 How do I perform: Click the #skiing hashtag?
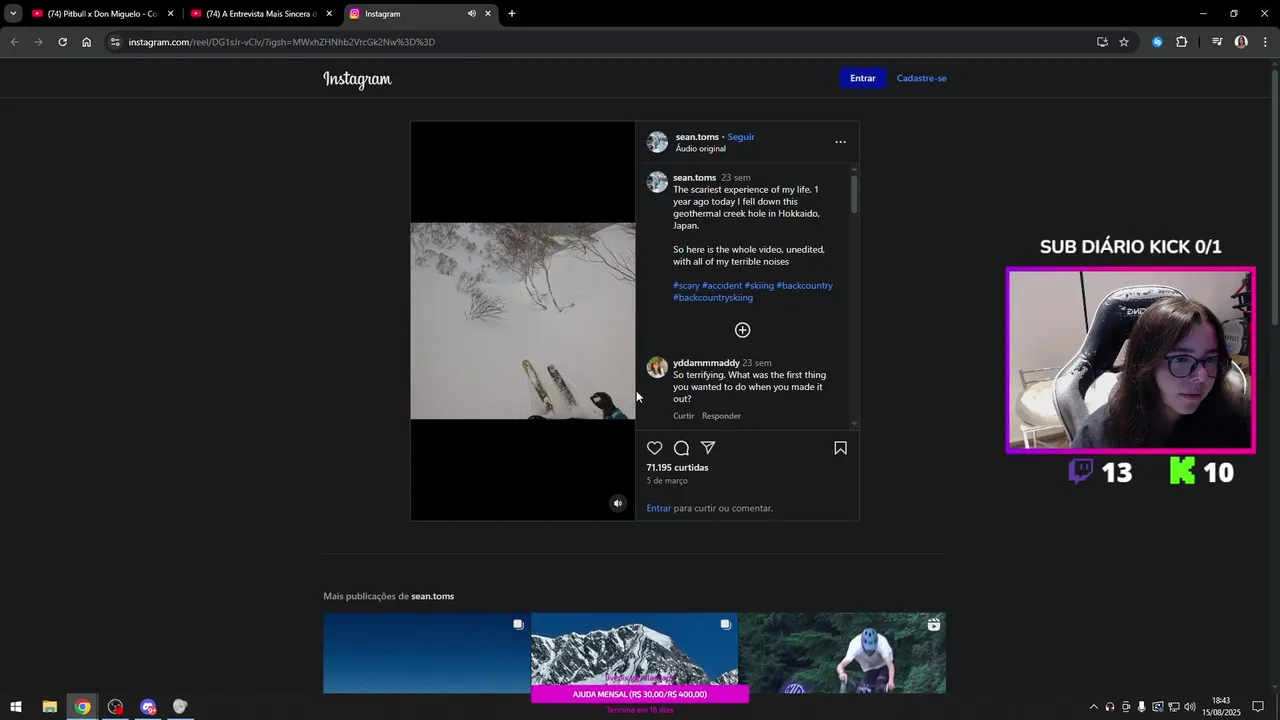point(759,285)
